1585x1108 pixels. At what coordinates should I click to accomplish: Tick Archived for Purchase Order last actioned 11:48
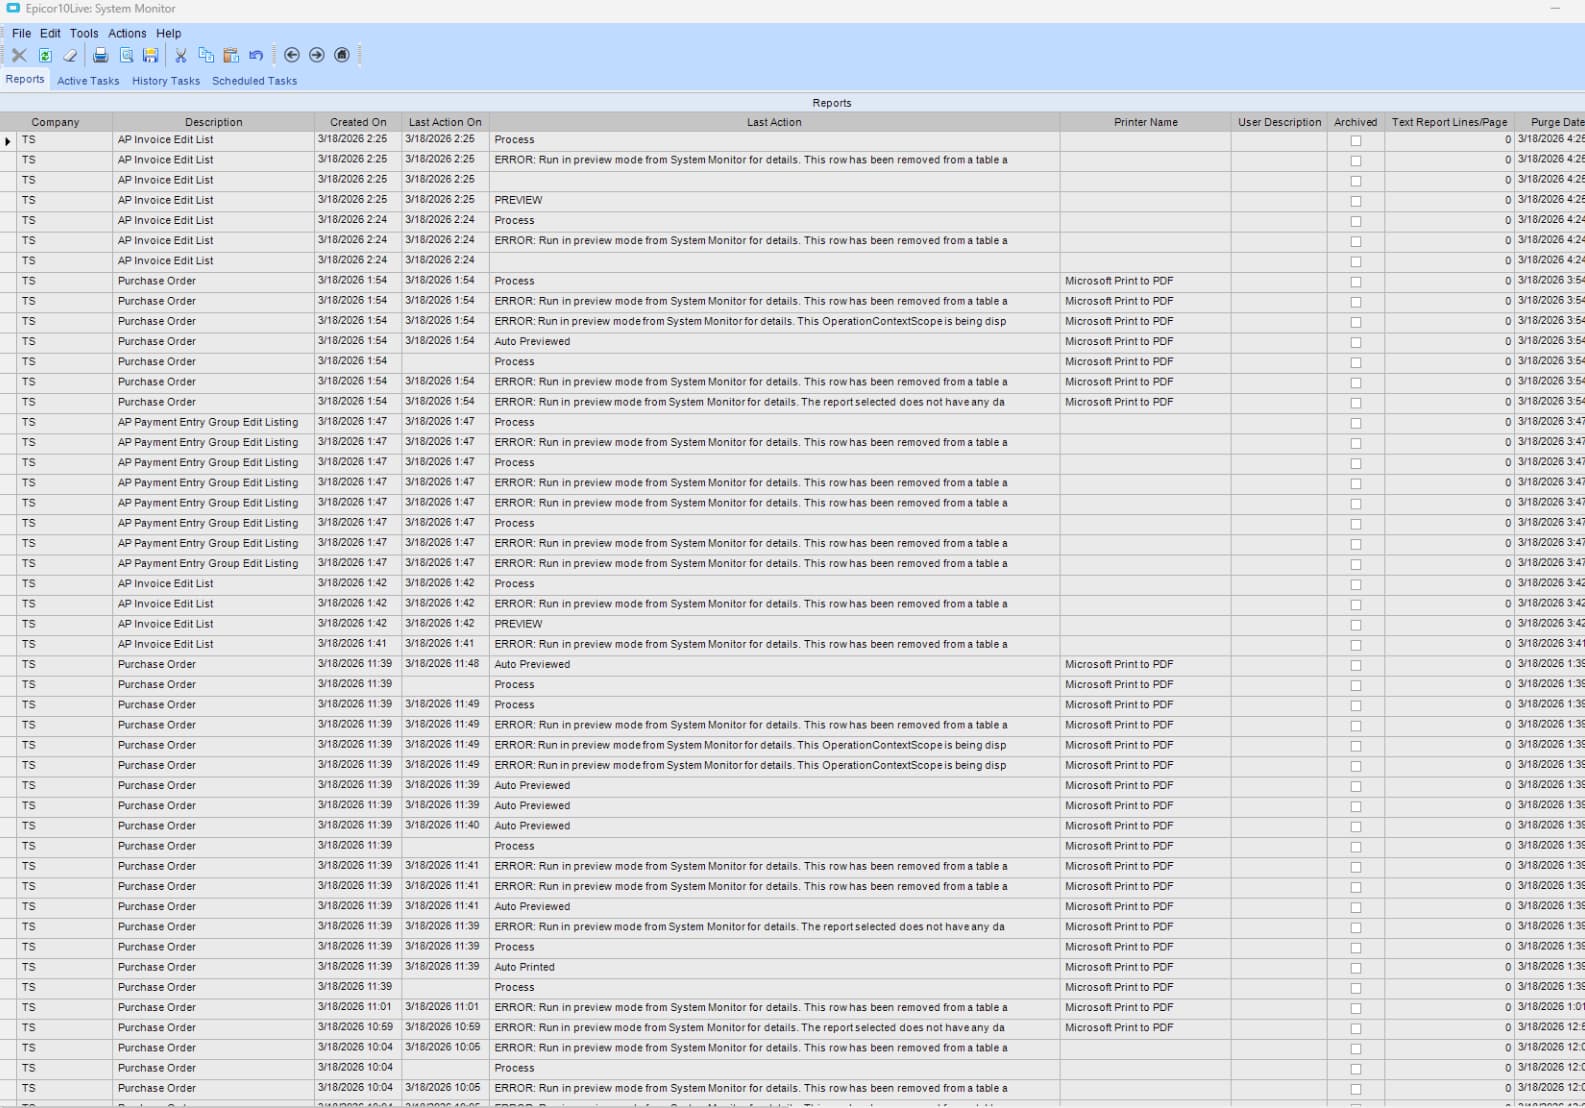click(x=1356, y=665)
